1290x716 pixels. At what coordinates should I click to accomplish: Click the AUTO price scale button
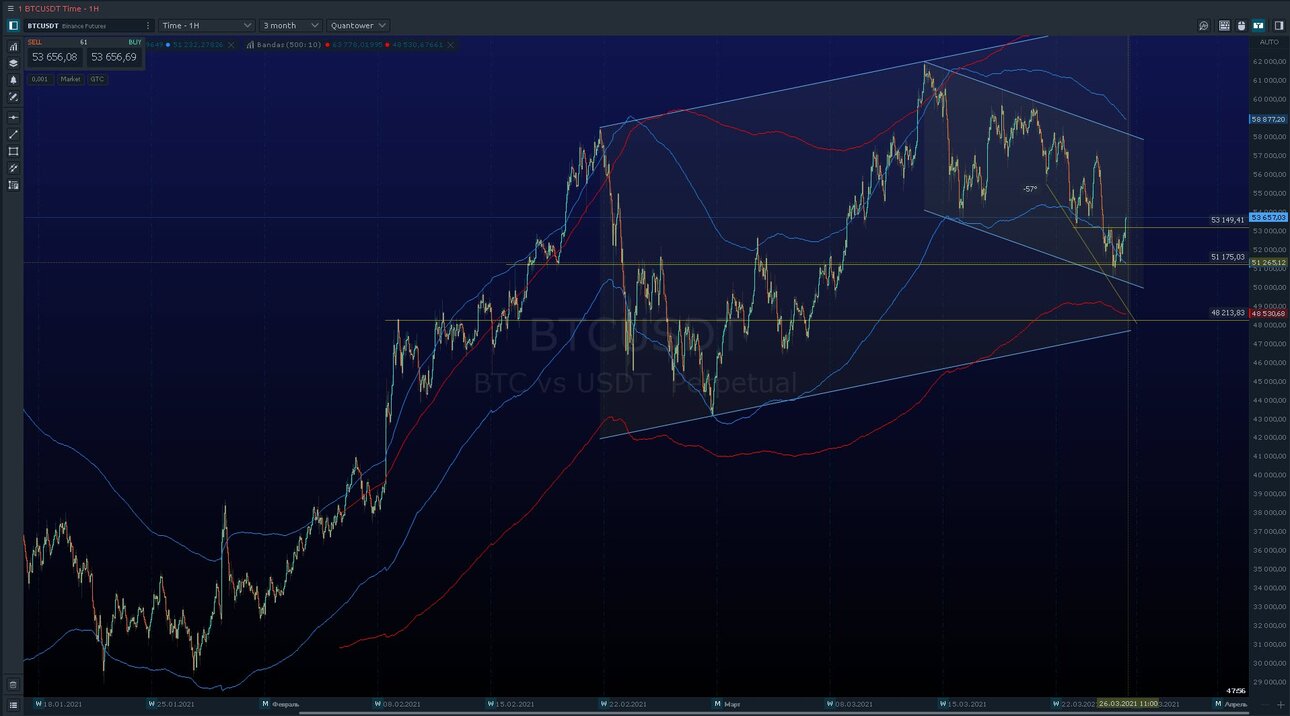click(x=1269, y=42)
